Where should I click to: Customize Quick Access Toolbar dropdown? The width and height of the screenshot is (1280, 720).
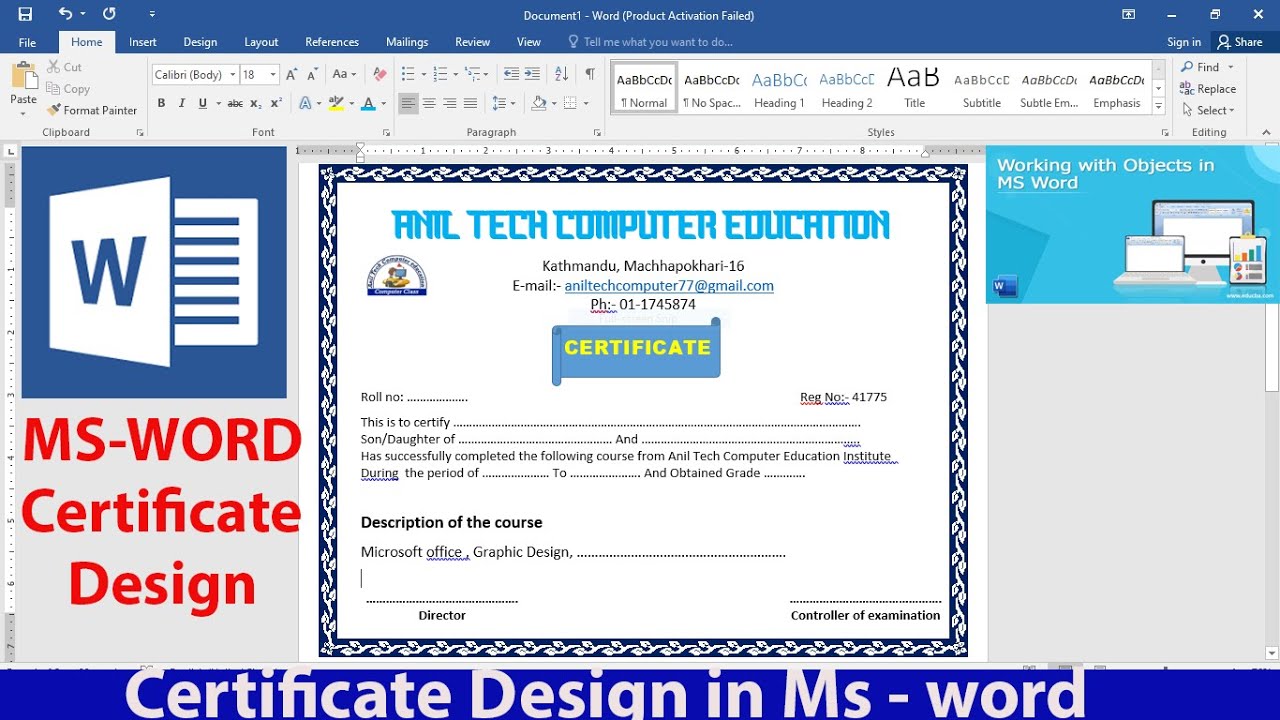point(152,14)
